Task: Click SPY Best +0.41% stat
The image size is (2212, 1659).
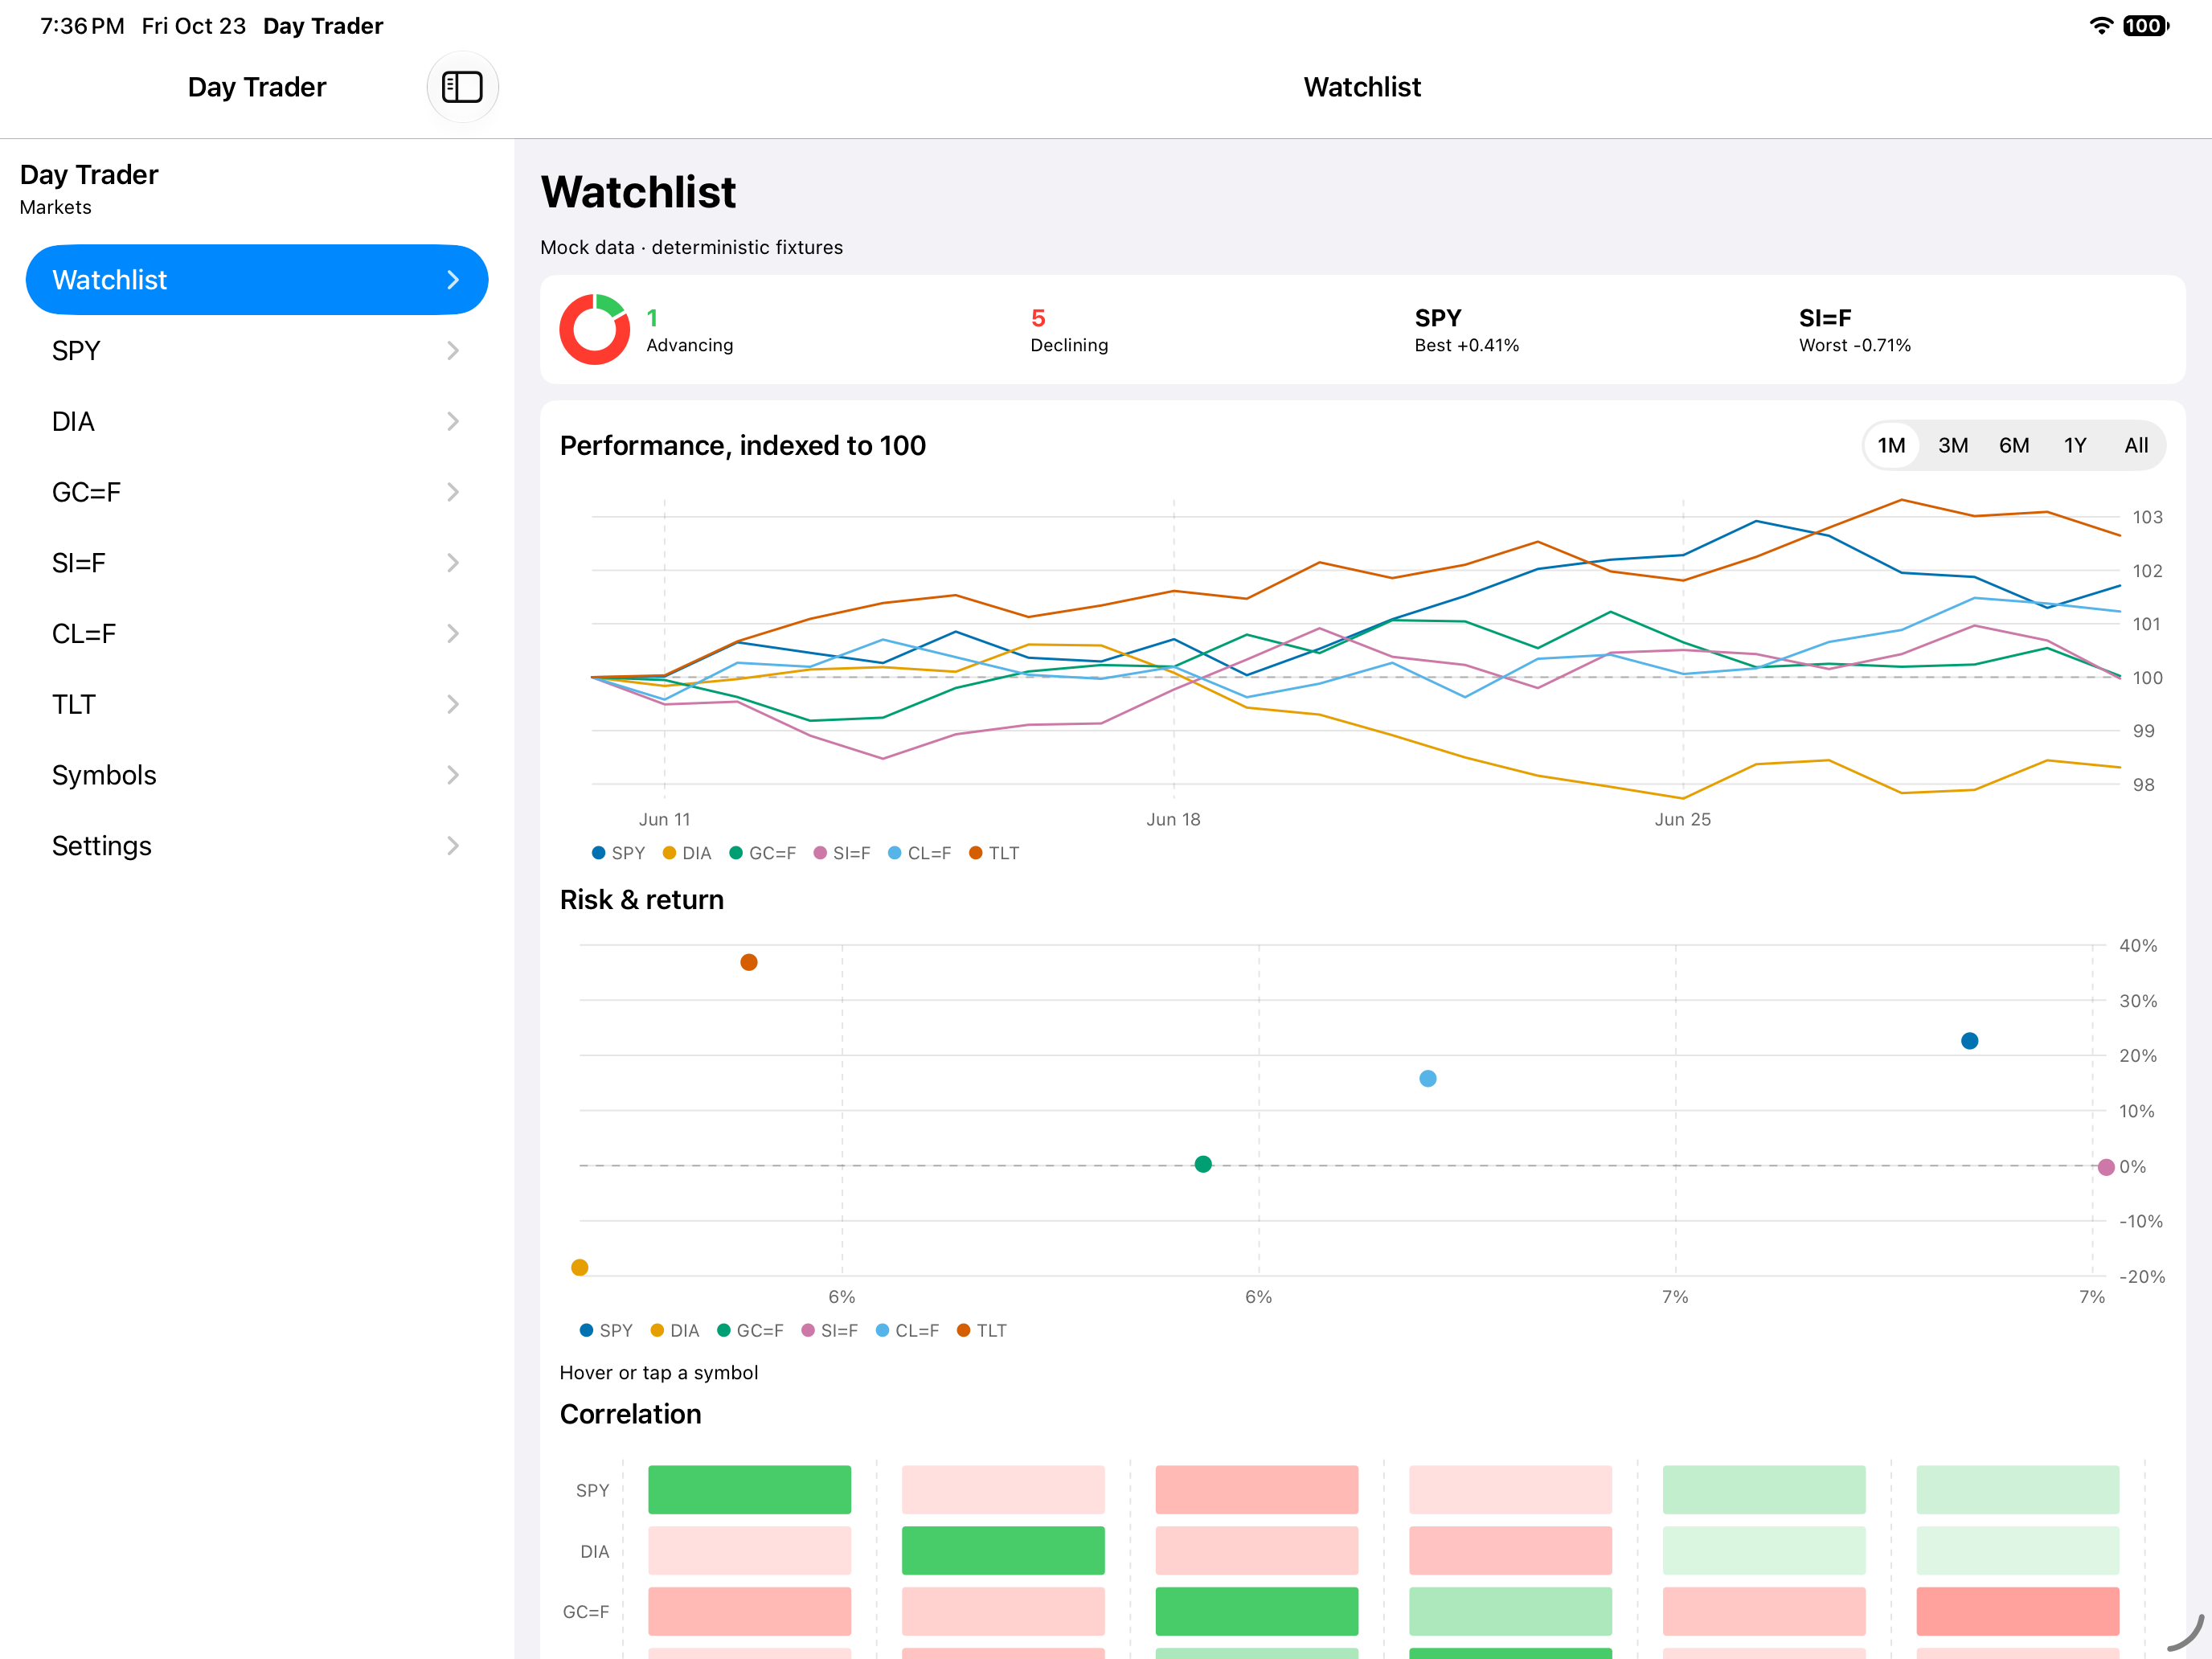Action: (1466, 330)
